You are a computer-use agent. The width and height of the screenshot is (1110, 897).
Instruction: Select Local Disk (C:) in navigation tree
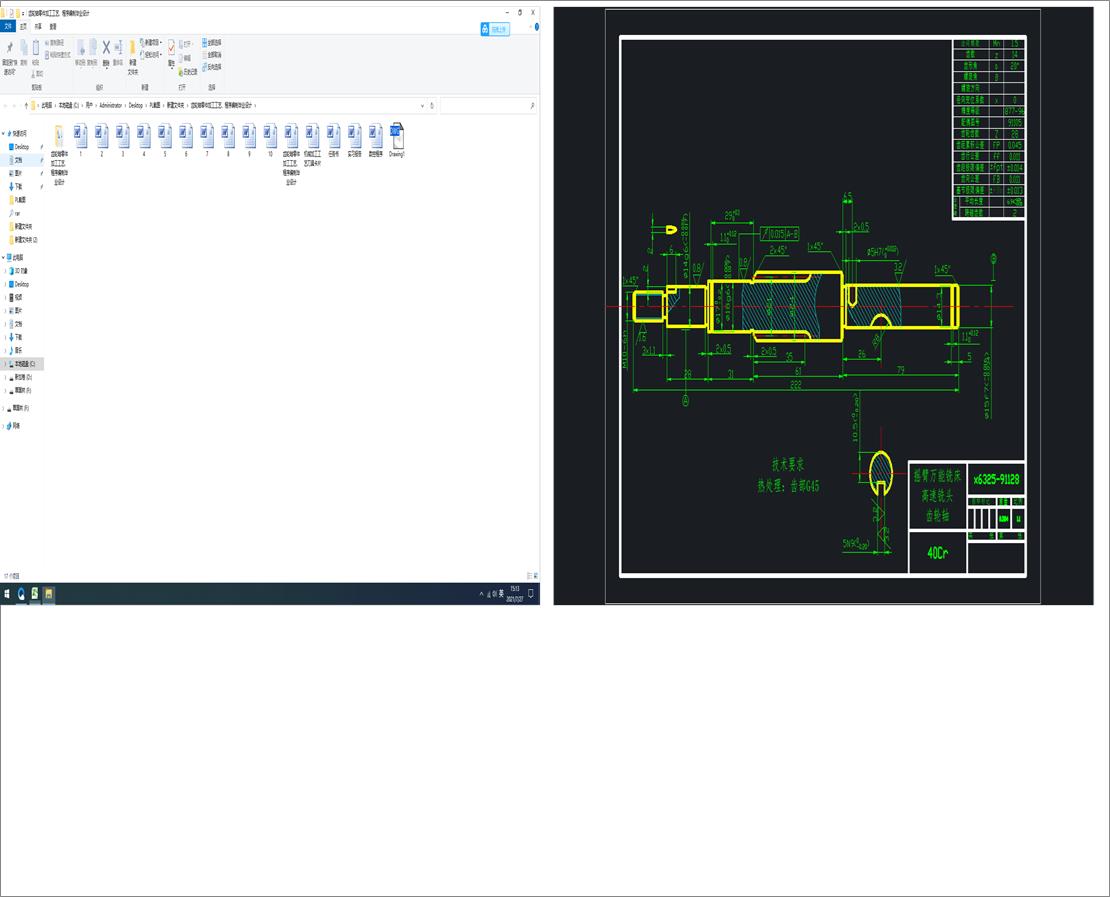[23, 364]
